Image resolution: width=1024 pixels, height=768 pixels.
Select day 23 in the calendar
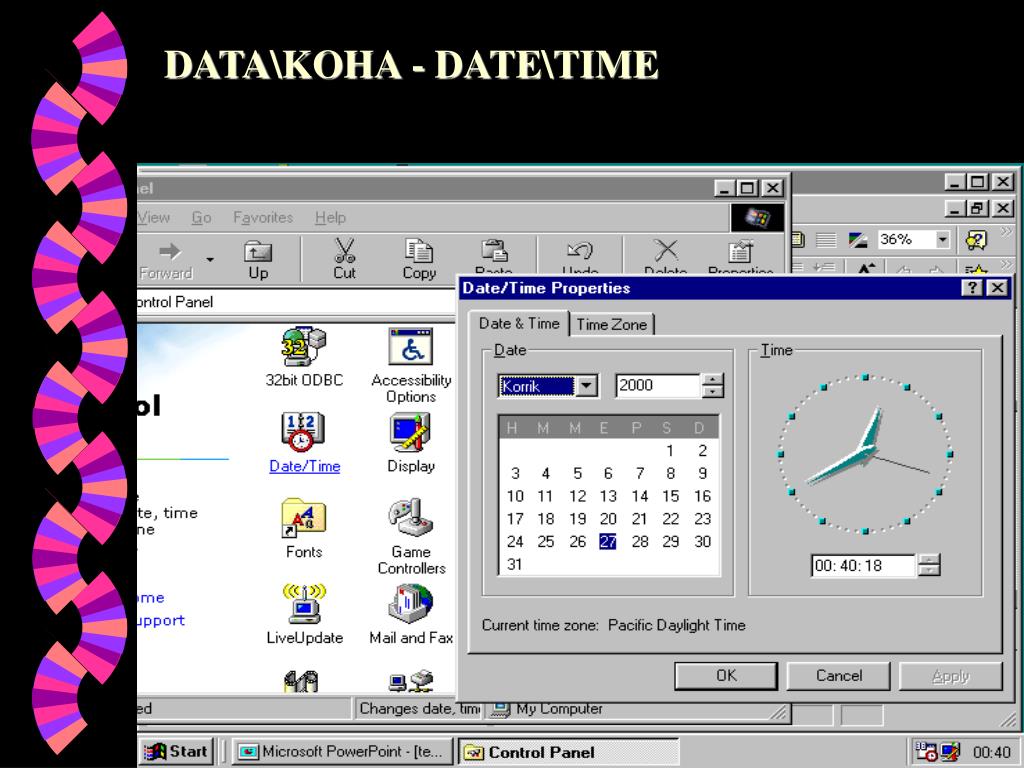coord(702,519)
